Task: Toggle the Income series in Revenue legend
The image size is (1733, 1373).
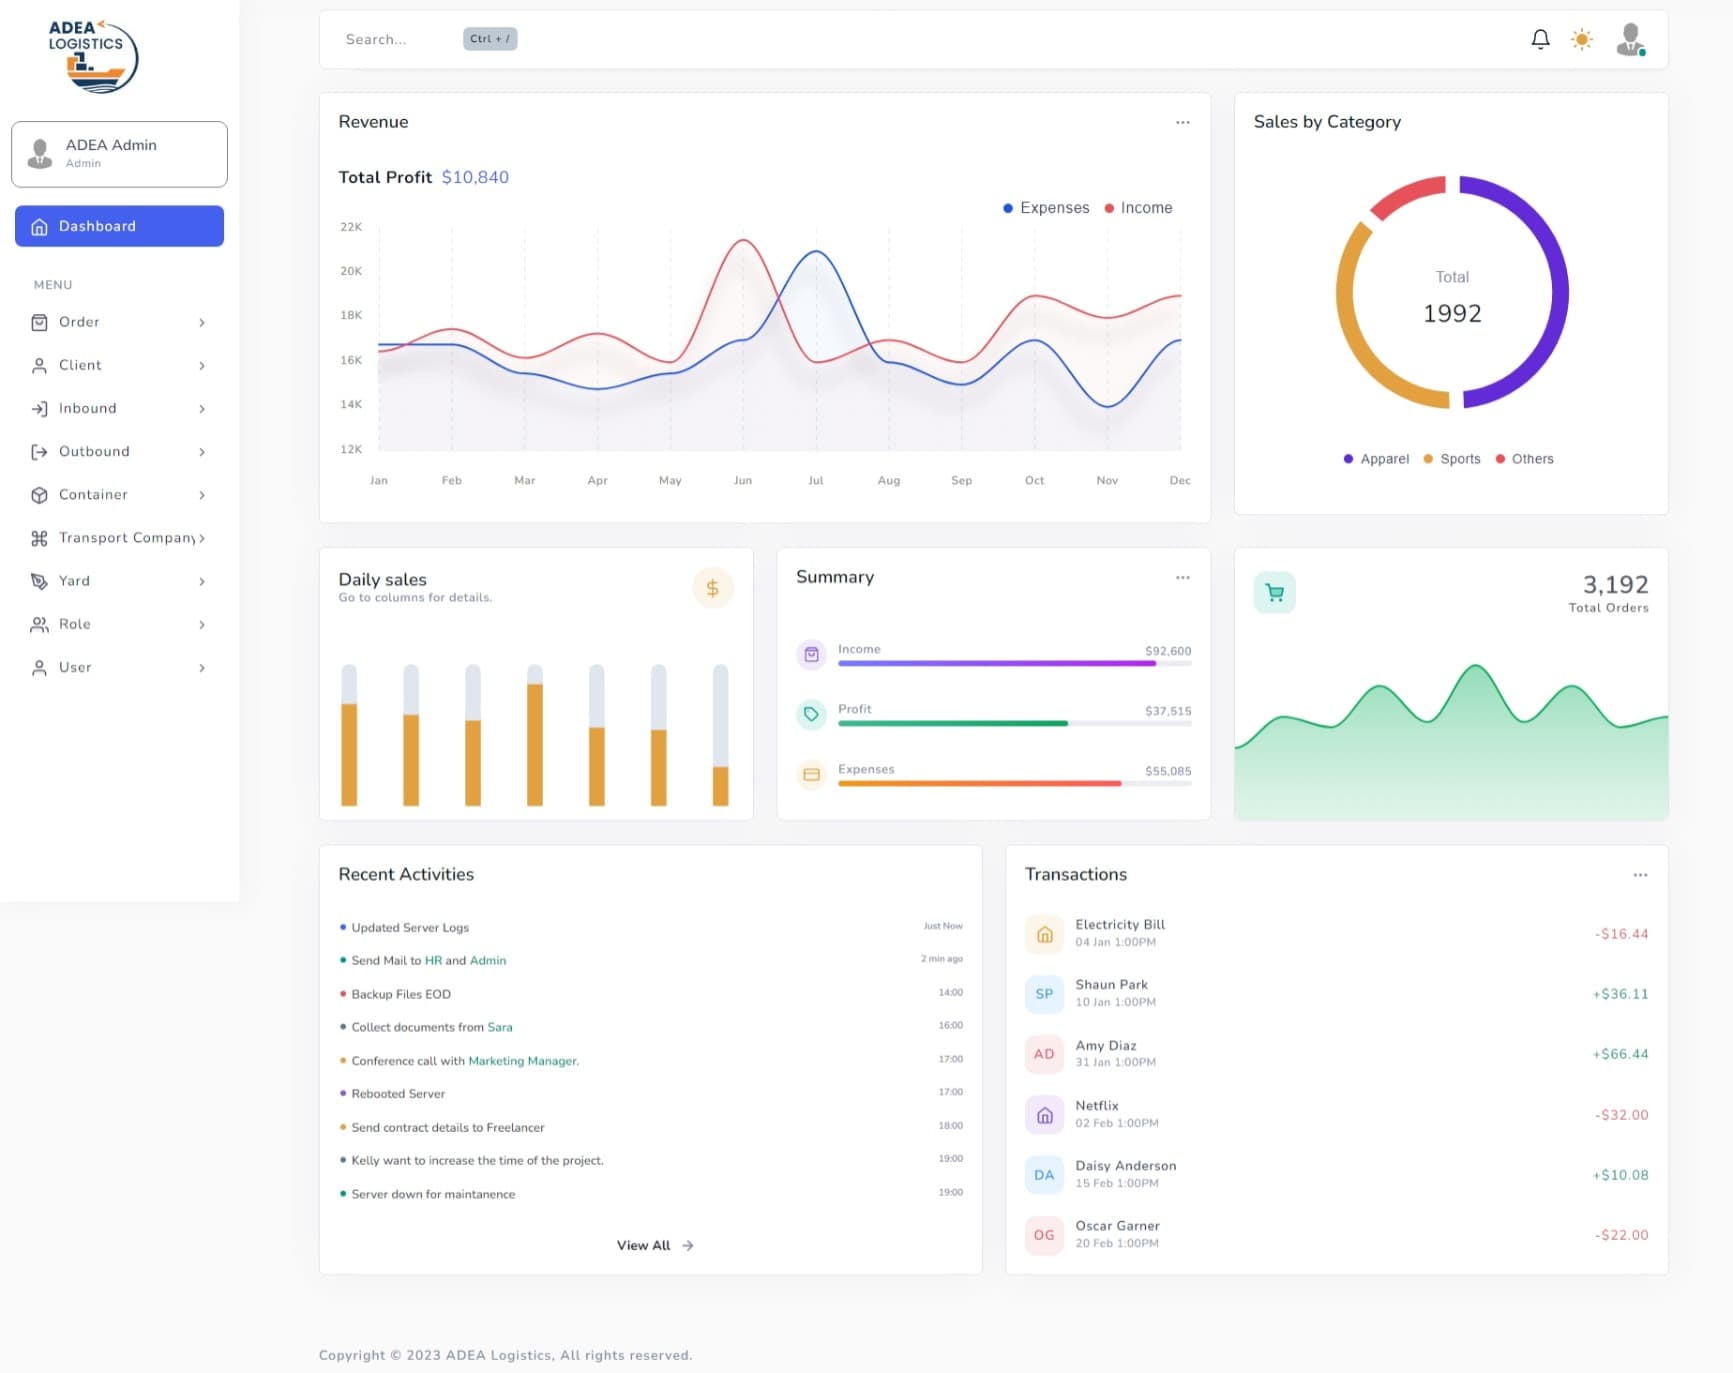Action: click(x=1138, y=208)
